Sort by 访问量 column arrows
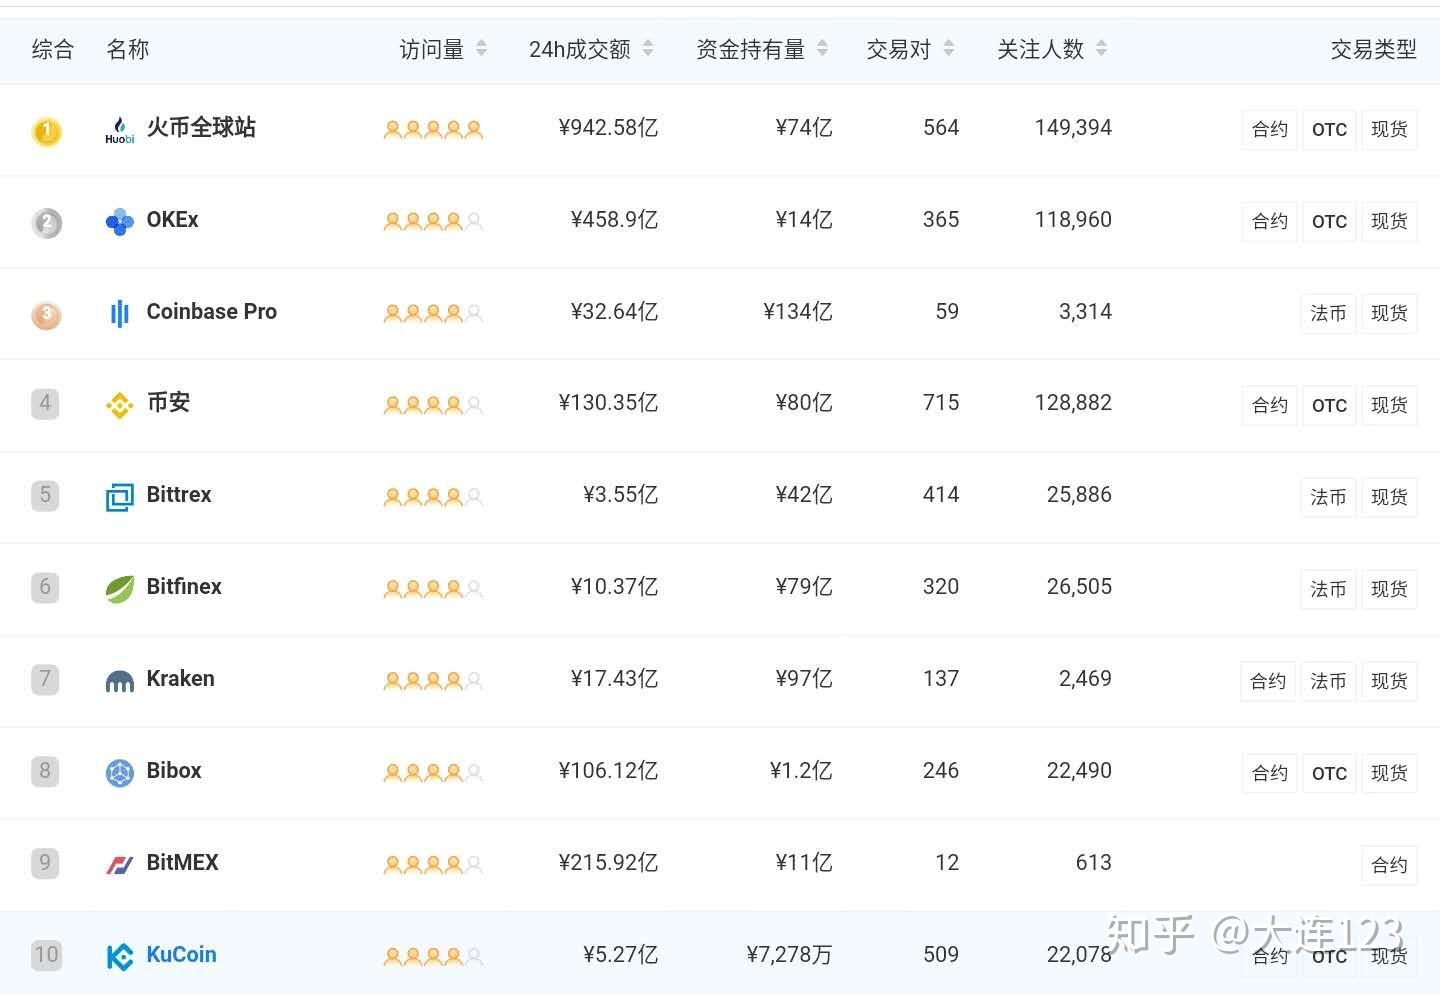Image resolution: width=1440 pixels, height=994 pixels. tap(481, 48)
